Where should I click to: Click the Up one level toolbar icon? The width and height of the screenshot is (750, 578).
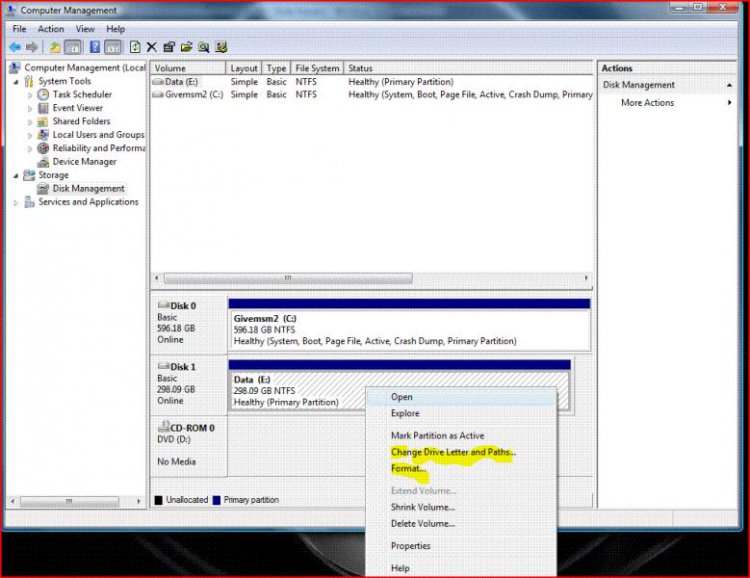point(55,47)
